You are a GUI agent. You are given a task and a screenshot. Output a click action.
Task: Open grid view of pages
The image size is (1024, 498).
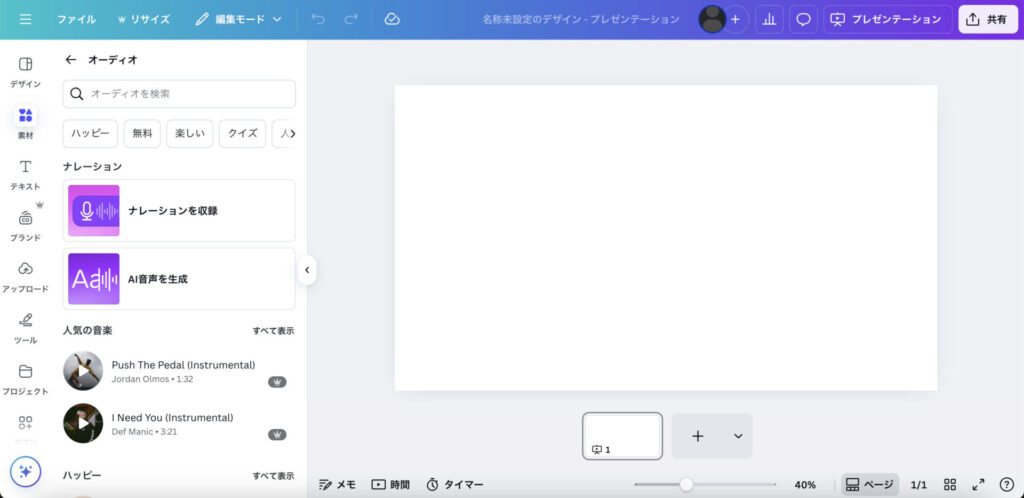(x=950, y=484)
